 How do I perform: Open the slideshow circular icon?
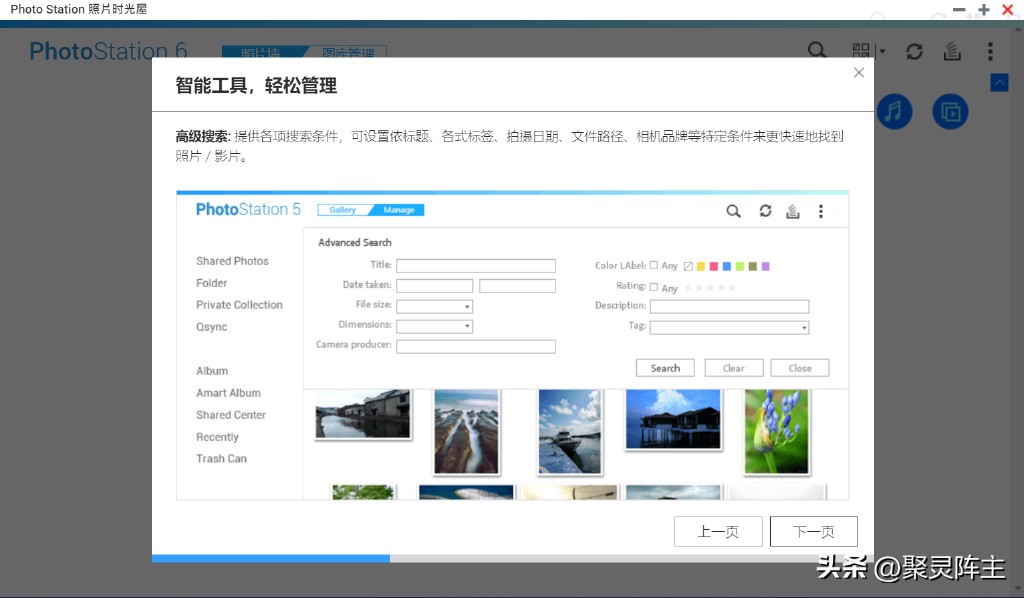tap(950, 111)
